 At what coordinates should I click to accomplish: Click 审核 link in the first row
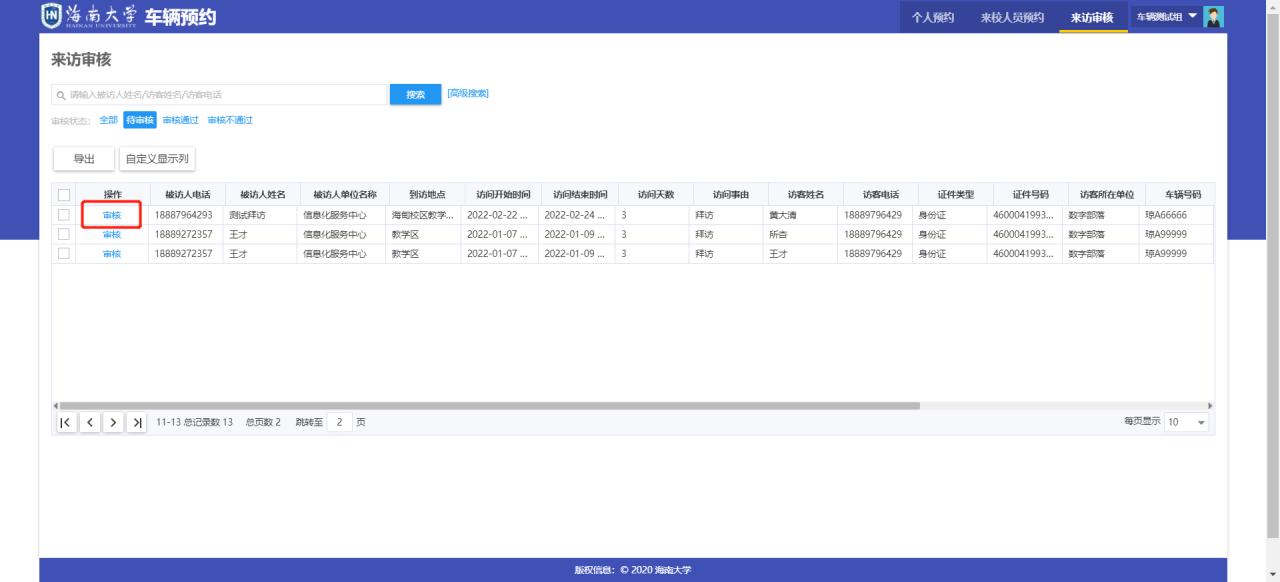(111, 215)
